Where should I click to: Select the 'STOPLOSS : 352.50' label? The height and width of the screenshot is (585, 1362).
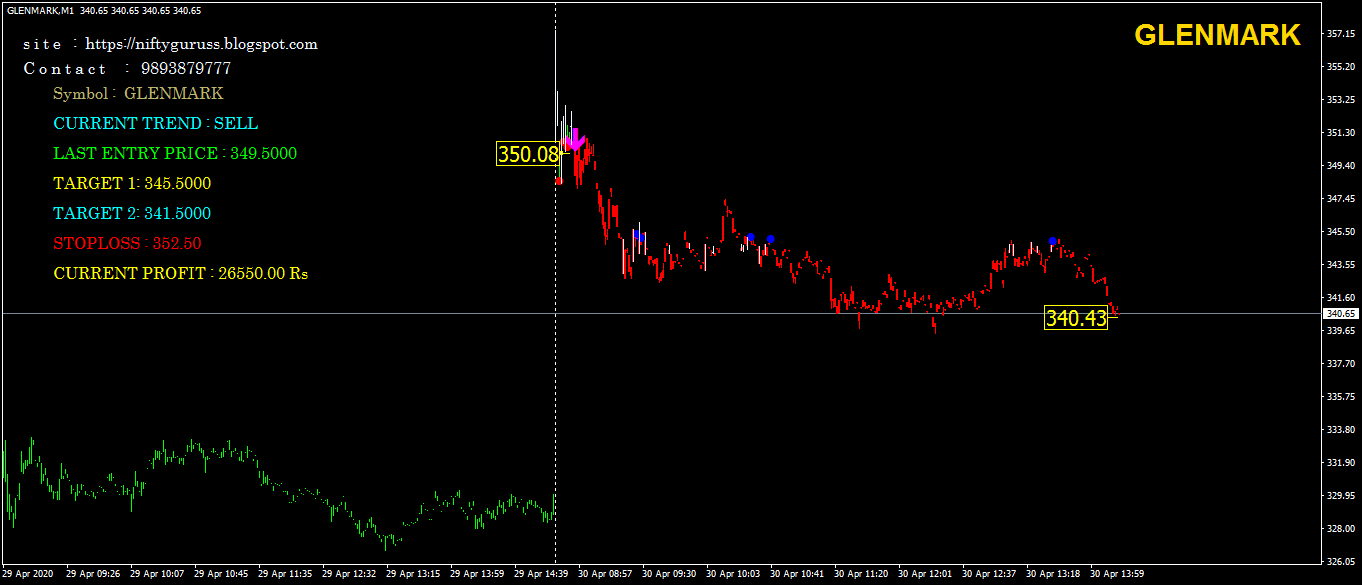coord(127,243)
